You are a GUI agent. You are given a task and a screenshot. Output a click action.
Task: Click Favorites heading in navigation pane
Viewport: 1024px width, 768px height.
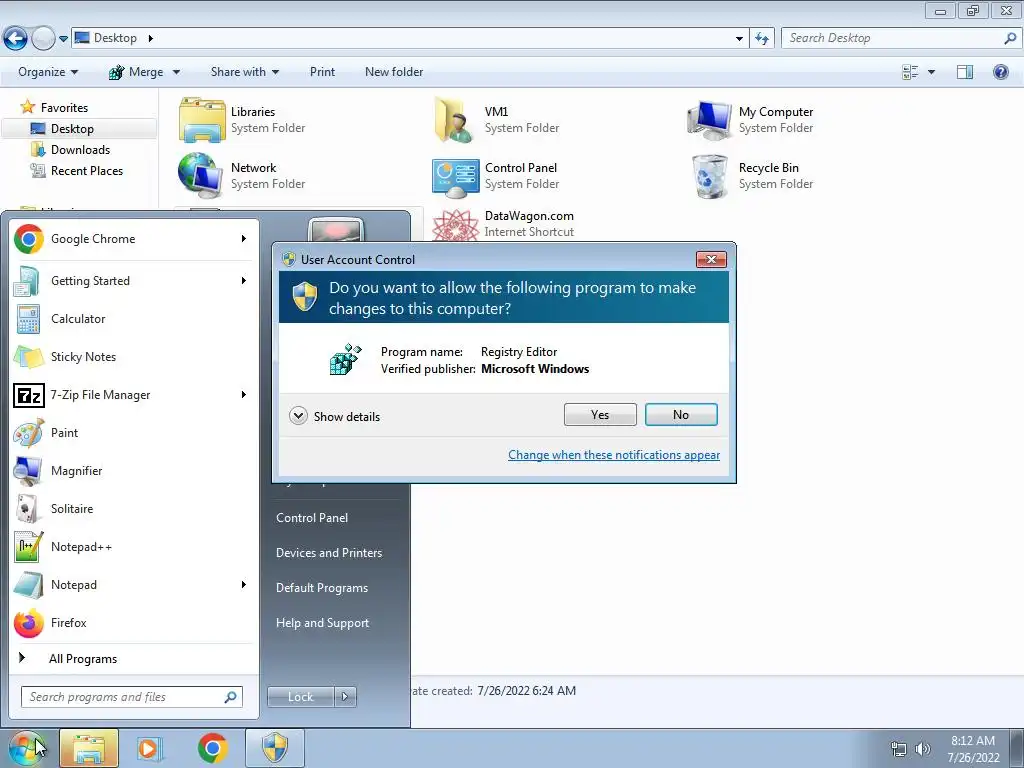(64, 108)
